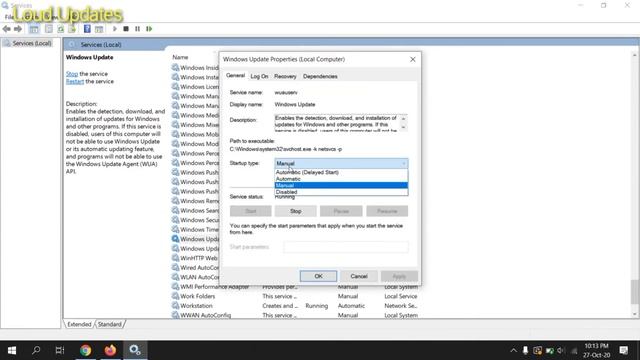Screen dimensions: 640x360
Task: Click the Stop button in Properties dialog
Action: tap(296, 211)
